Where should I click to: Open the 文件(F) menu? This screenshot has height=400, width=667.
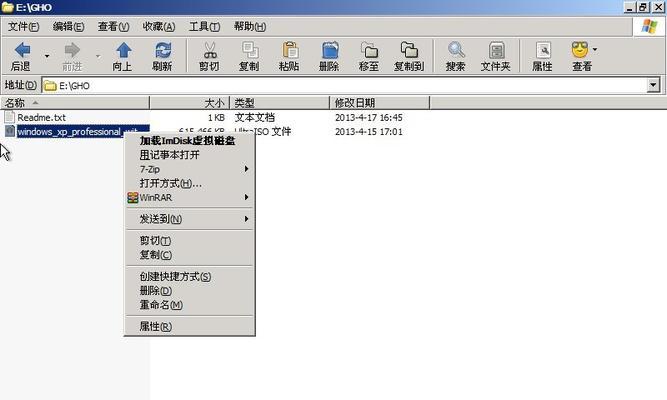tap(23, 27)
